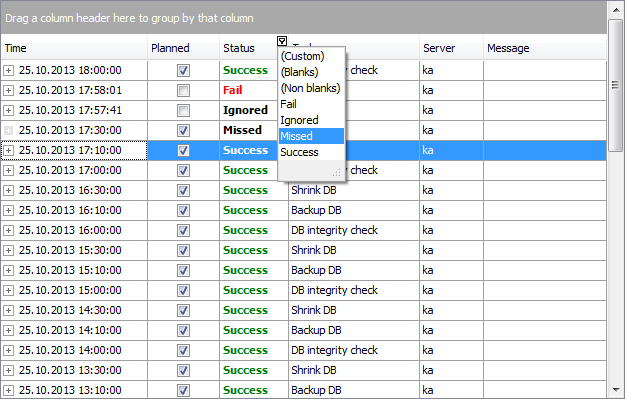625x399 pixels.
Task: Click the scroll down arrow
Action: [x=616, y=390]
